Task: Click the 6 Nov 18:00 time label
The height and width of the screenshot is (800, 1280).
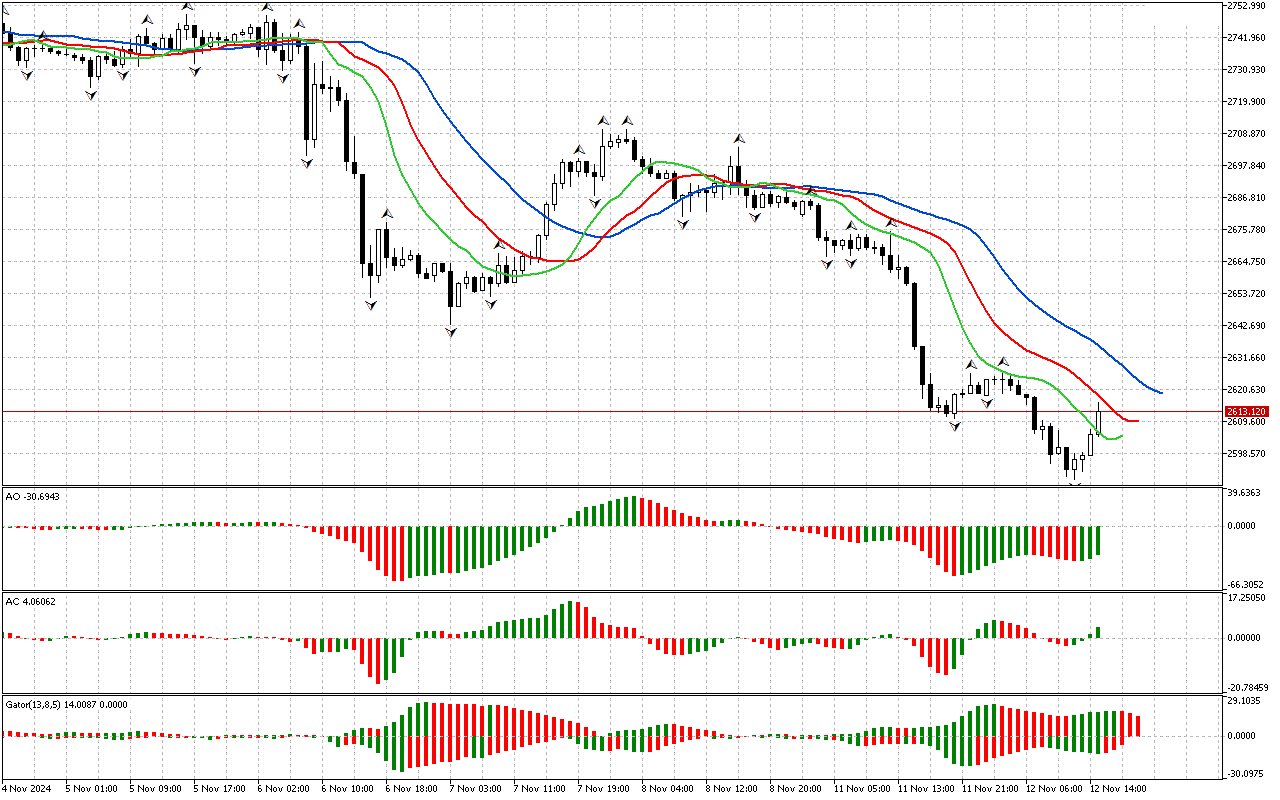Action: tap(411, 788)
